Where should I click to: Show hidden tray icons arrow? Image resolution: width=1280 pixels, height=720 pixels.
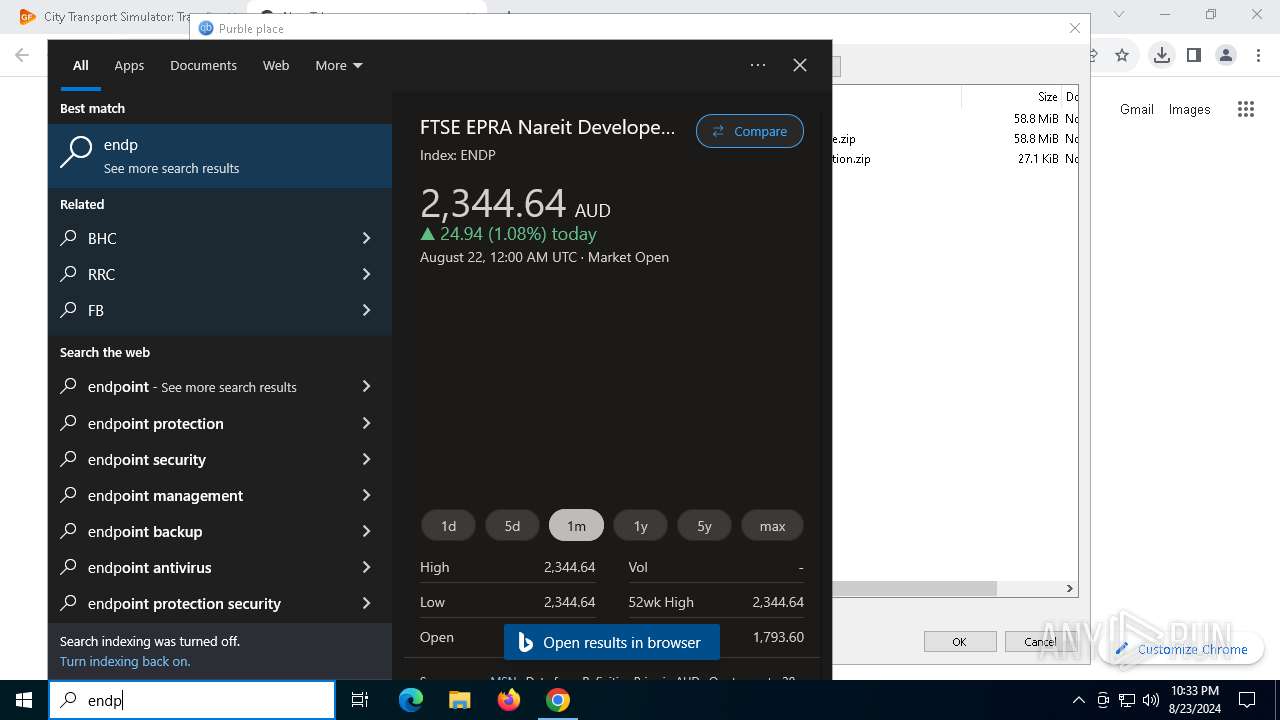point(1078,700)
